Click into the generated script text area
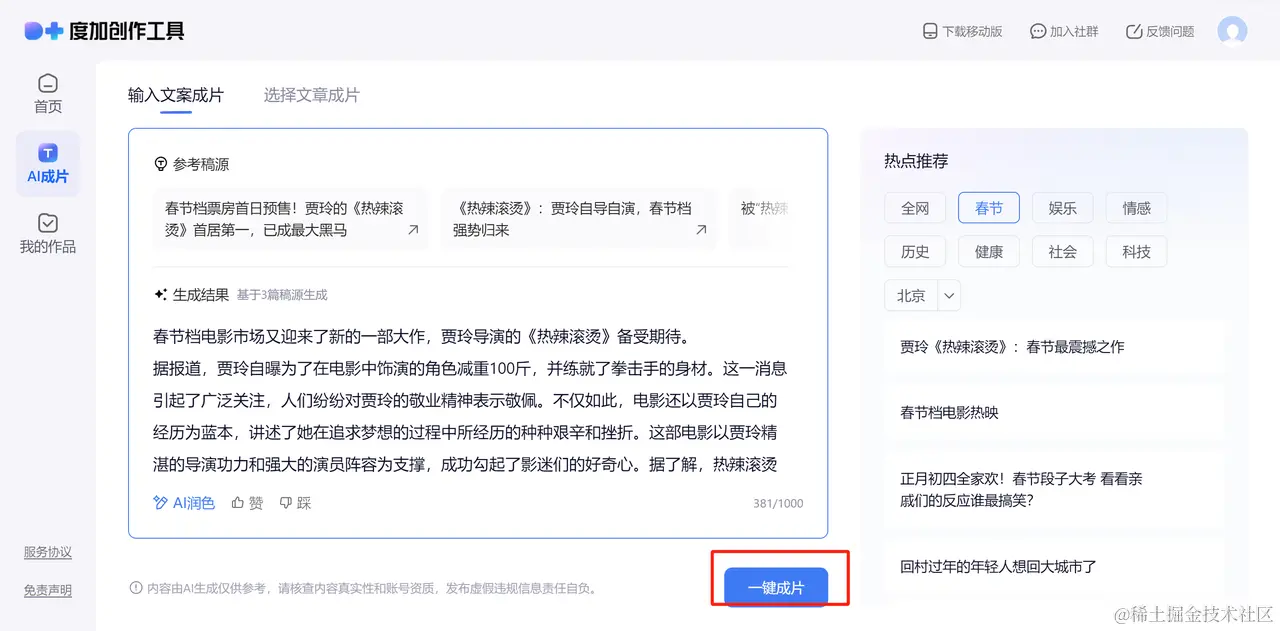Image resolution: width=1280 pixels, height=631 pixels. (x=470, y=400)
